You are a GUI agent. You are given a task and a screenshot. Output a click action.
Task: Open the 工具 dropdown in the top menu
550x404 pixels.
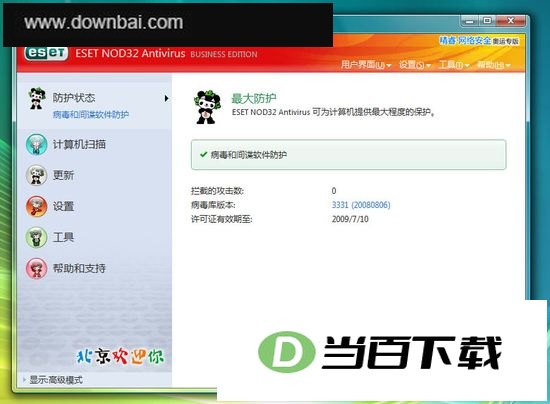click(454, 65)
